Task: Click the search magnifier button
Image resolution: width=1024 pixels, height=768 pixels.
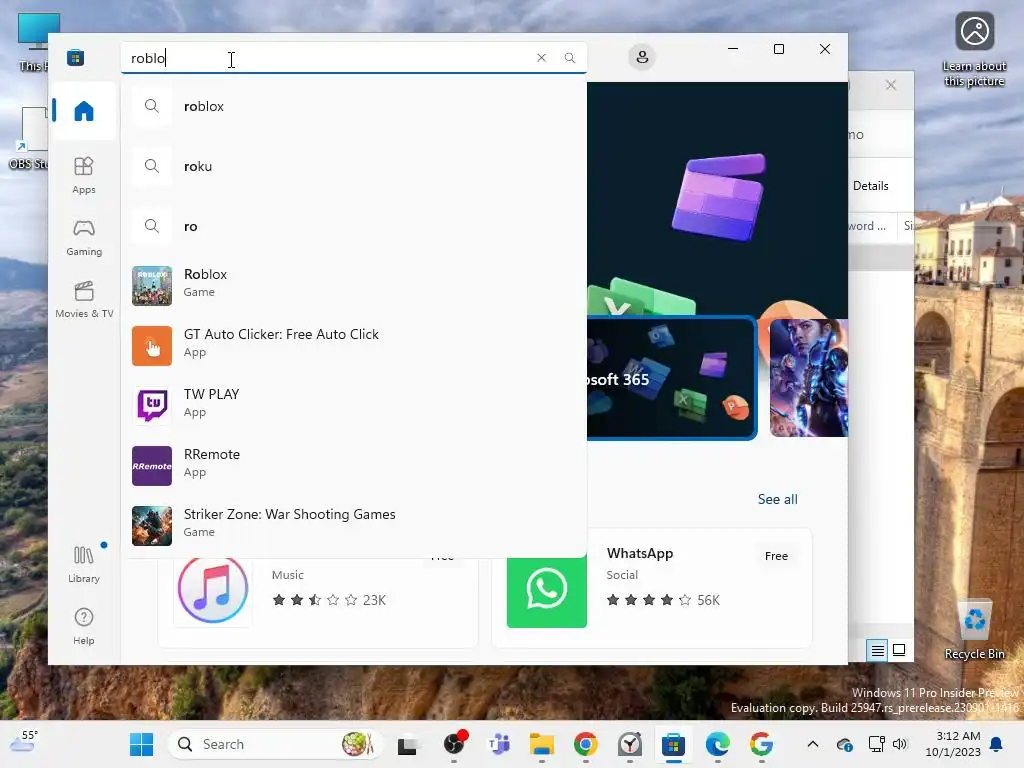Action: point(570,57)
